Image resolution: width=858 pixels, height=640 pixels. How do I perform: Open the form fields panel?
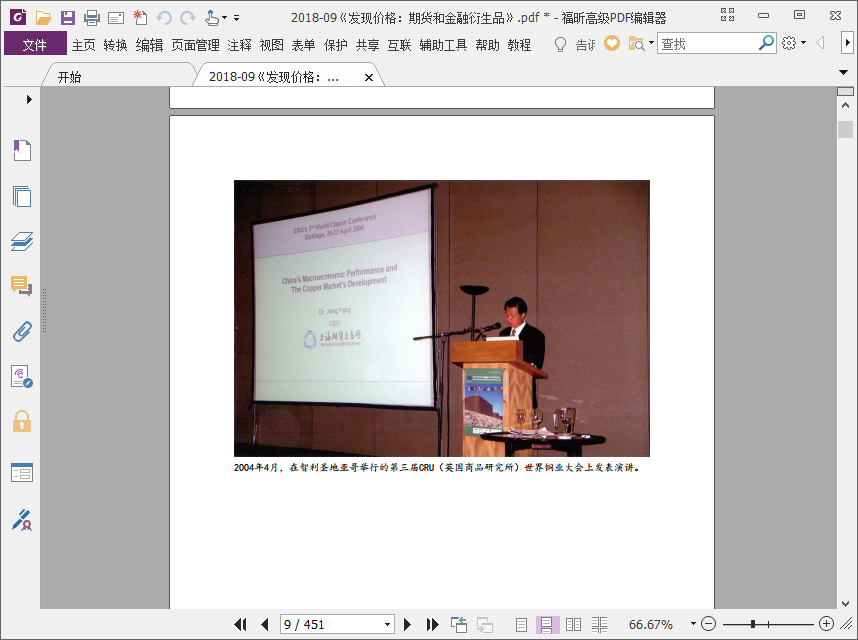point(22,473)
